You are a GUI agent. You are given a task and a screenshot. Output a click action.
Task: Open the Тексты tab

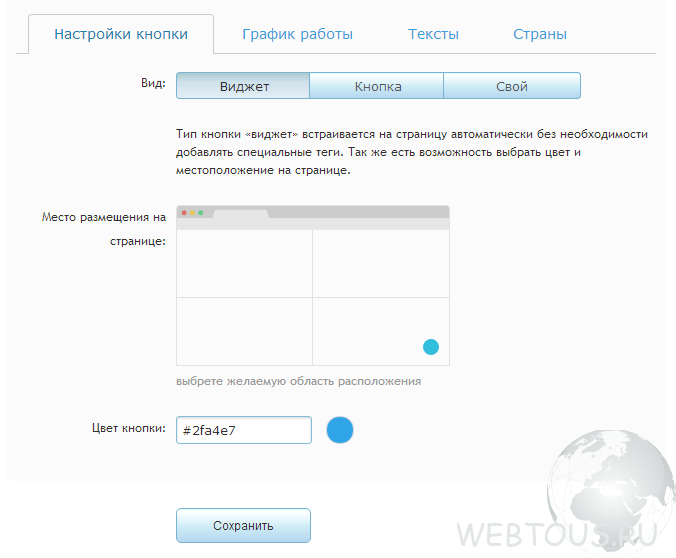coord(433,34)
